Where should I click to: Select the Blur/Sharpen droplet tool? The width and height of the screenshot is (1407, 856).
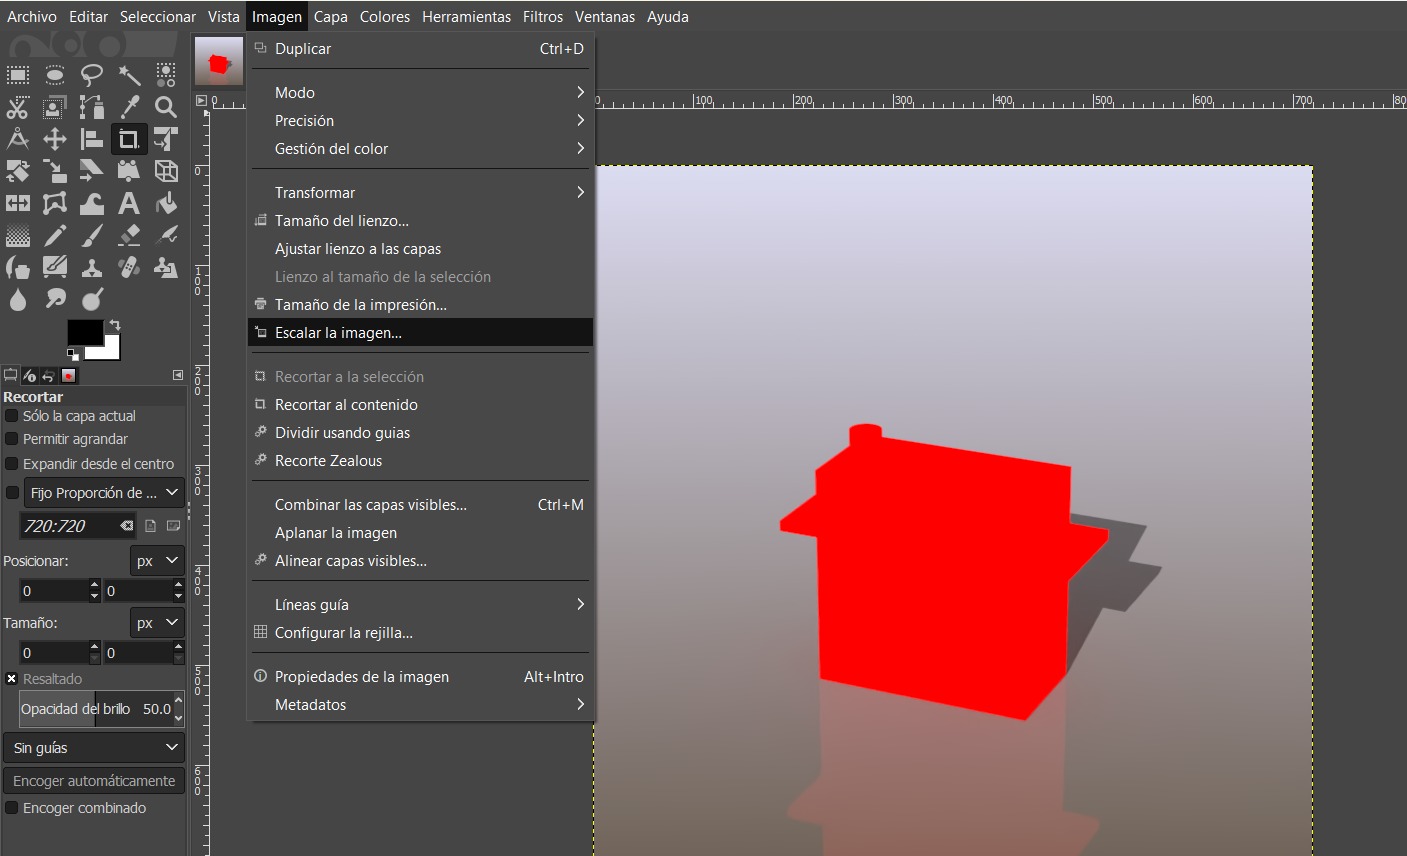18,299
